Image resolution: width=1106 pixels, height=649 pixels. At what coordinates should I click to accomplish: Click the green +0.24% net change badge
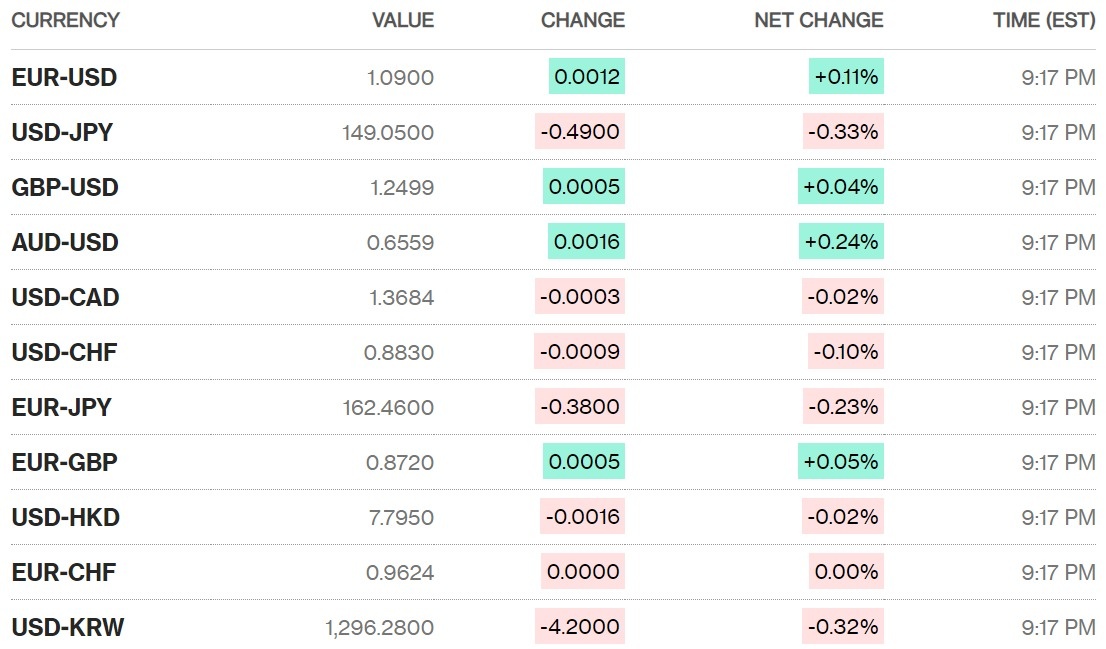(841, 242)
